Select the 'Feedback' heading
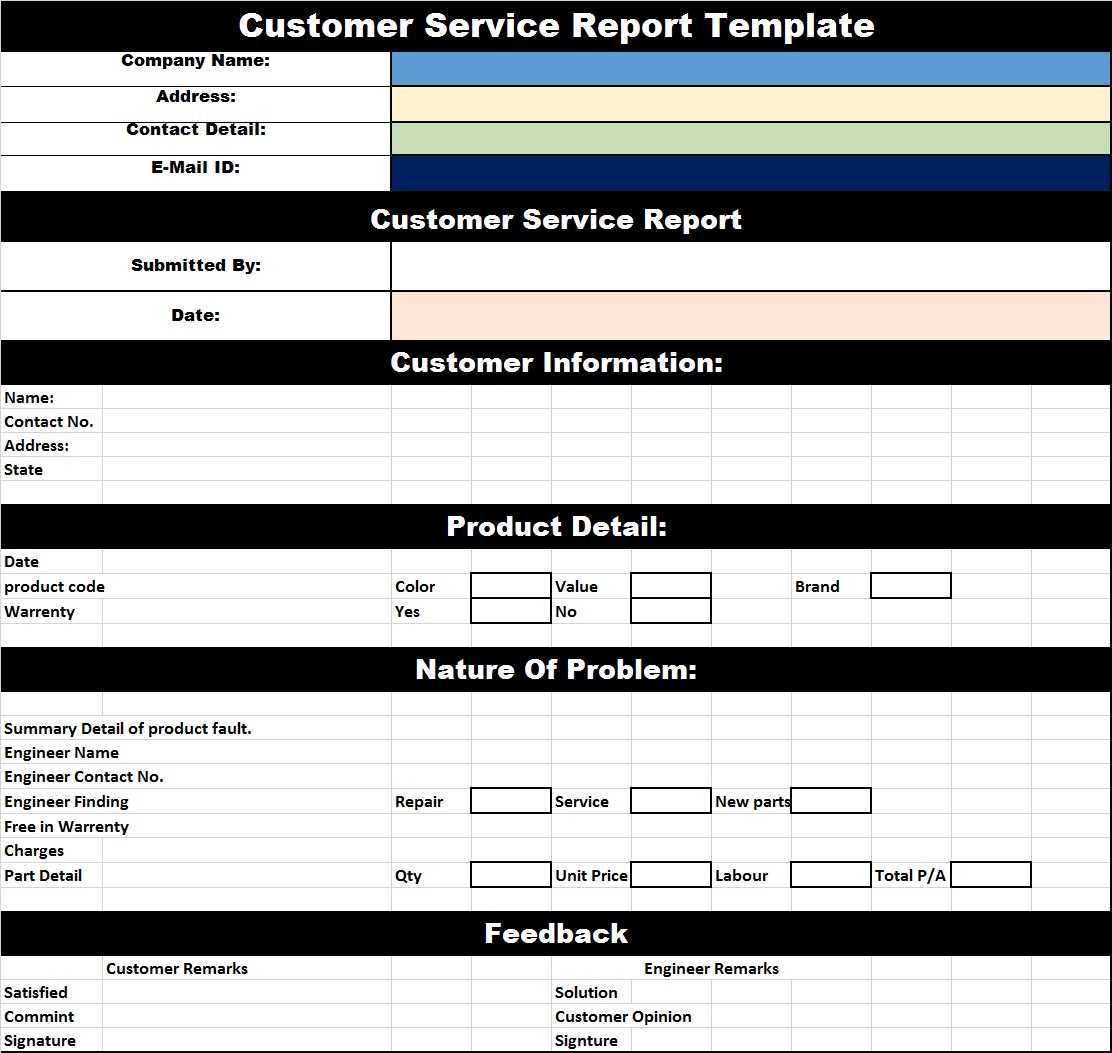Image resolution: width=1112 pixels, height=1053 pixels. coord(556,933)
